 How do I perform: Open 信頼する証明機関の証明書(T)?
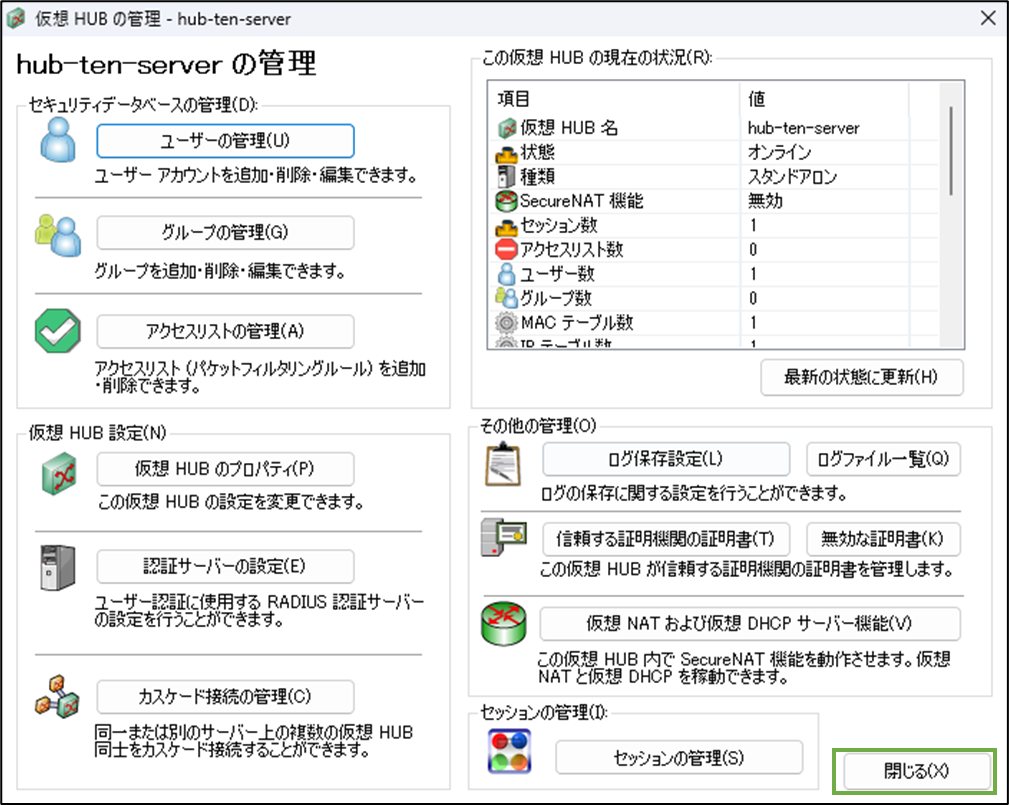pos(666,539)
